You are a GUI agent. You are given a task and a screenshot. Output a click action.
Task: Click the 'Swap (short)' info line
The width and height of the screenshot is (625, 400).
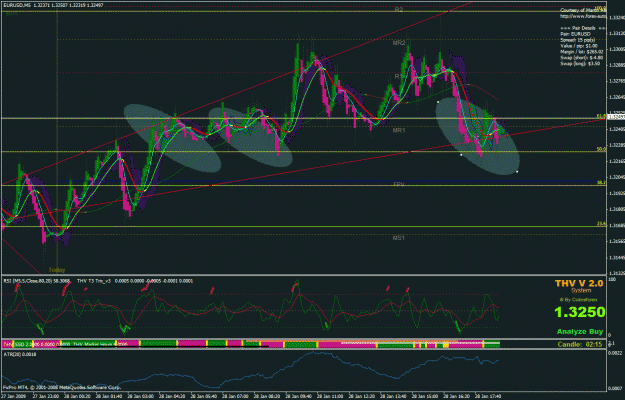[x=582, y=57]
